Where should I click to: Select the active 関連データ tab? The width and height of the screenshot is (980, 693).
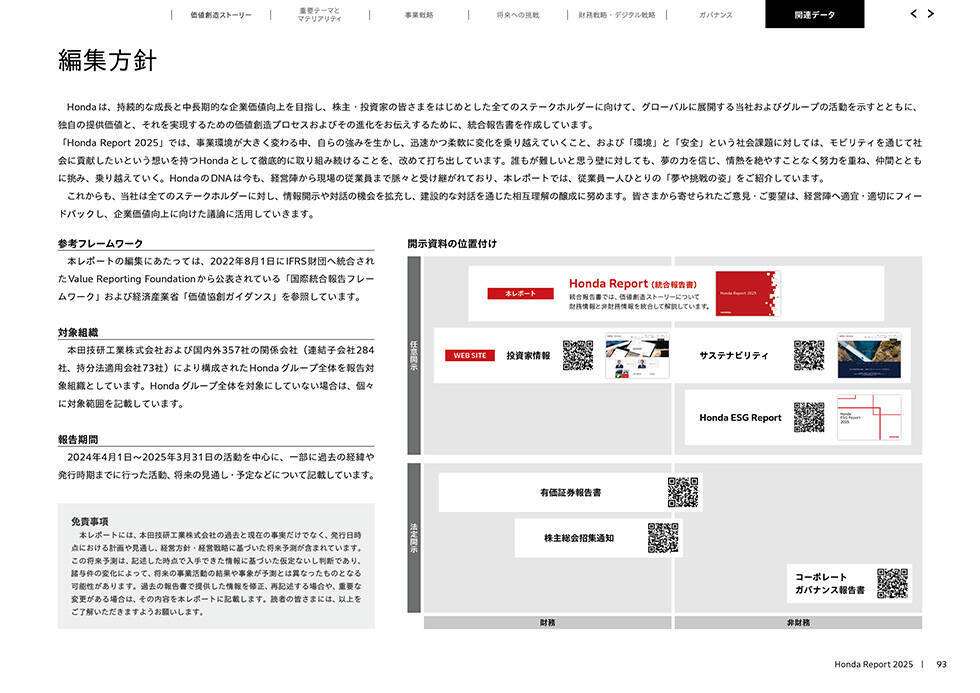pos(814,15)
